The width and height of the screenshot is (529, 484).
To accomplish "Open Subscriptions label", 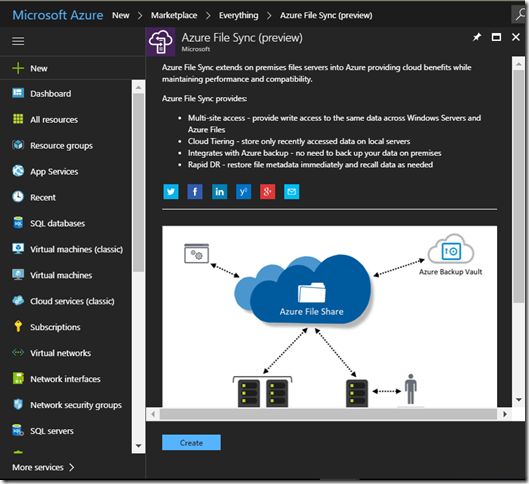I will point(55,327).
